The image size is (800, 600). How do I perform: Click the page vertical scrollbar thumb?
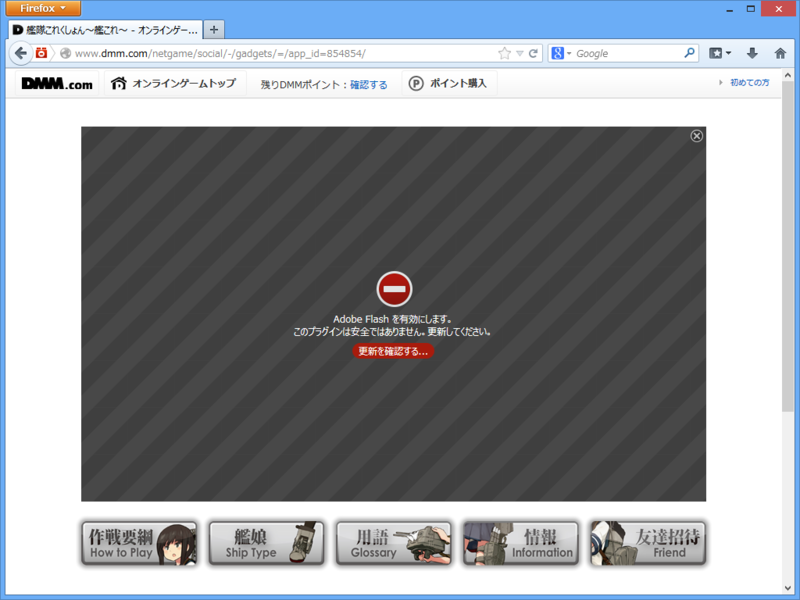coord(788,246)
